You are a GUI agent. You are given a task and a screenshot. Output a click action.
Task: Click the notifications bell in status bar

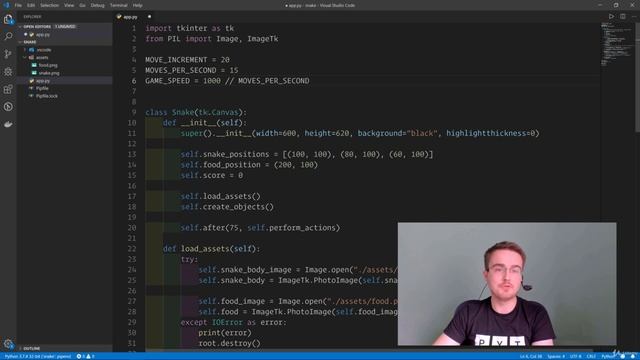[x=633, y=356]
